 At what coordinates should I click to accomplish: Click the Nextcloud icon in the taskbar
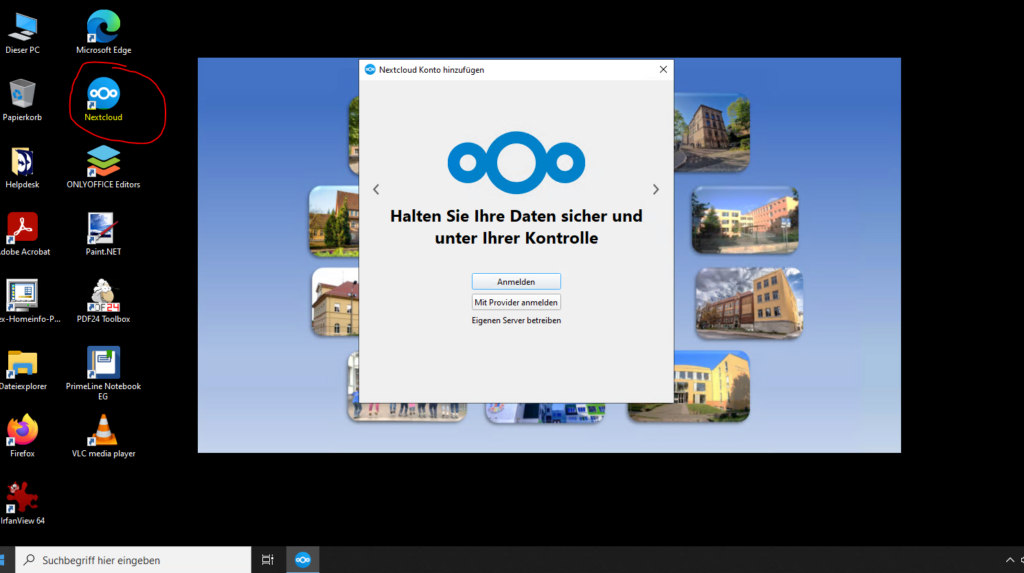(302, 560)
